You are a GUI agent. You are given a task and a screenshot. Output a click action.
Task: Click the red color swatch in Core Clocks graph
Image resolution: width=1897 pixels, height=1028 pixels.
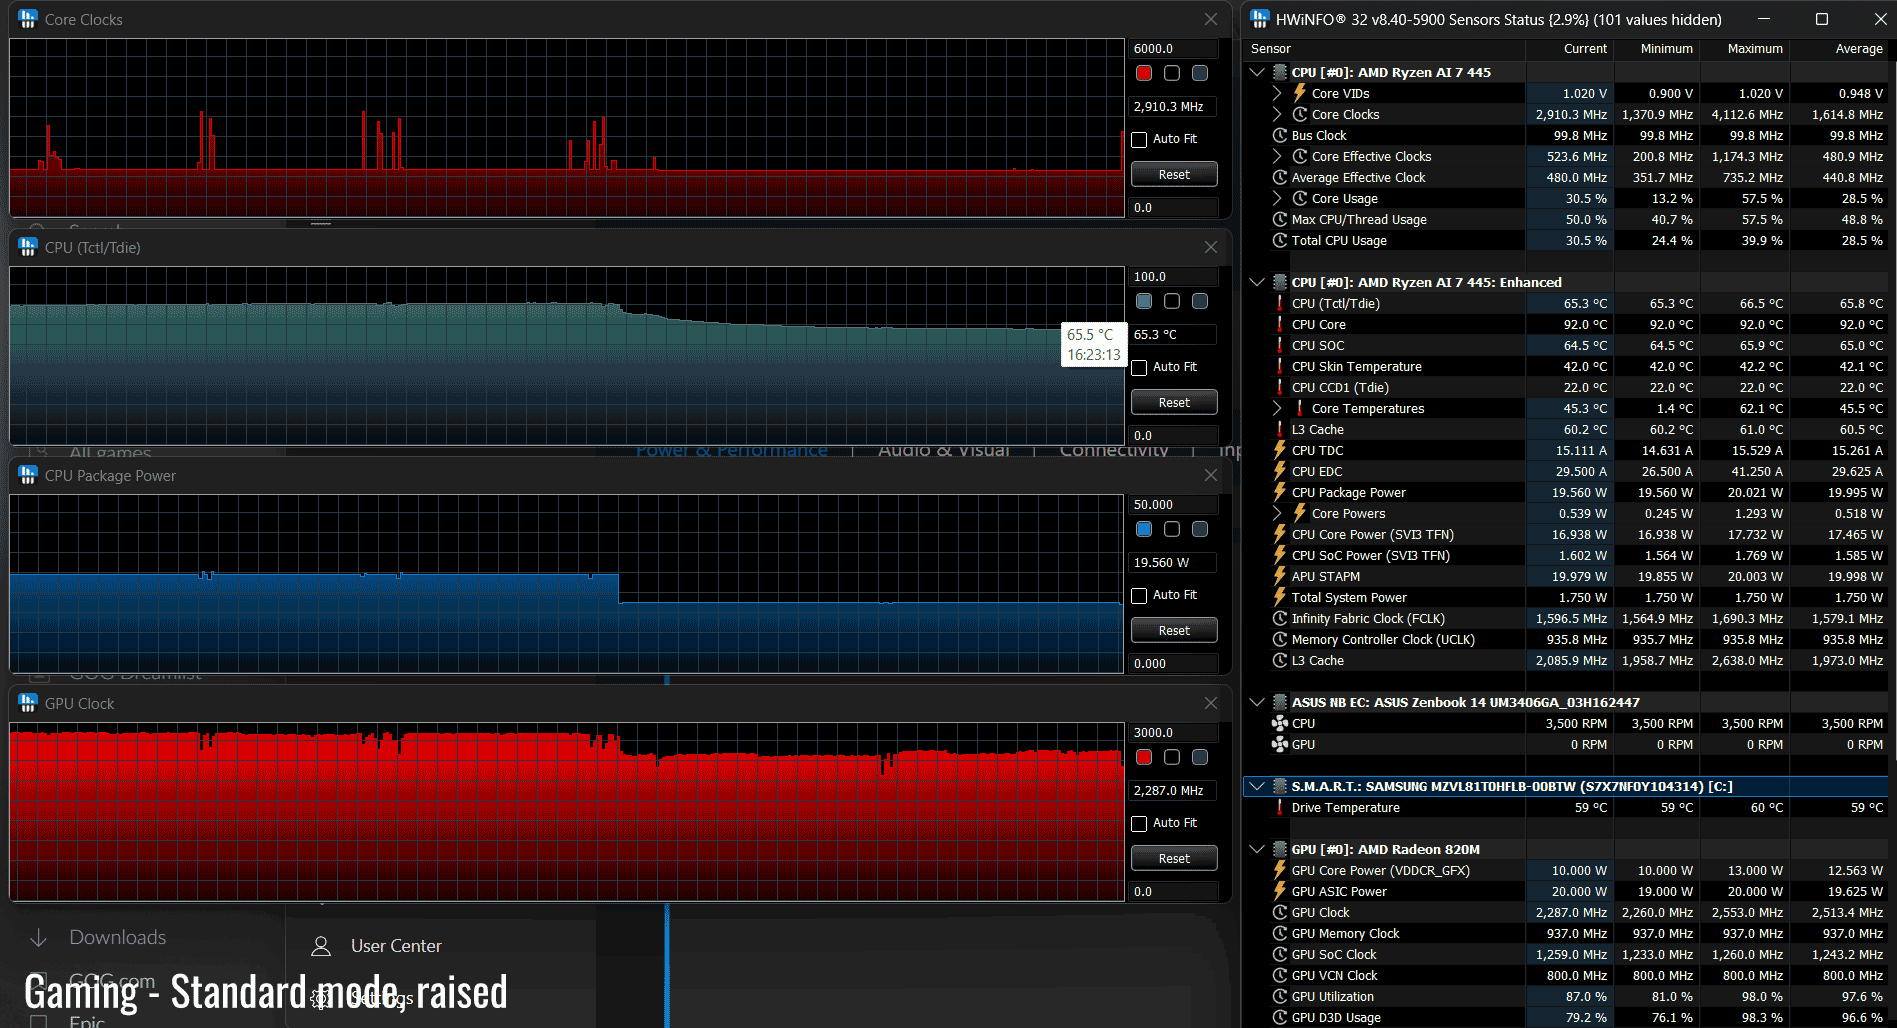point(1144,73)
